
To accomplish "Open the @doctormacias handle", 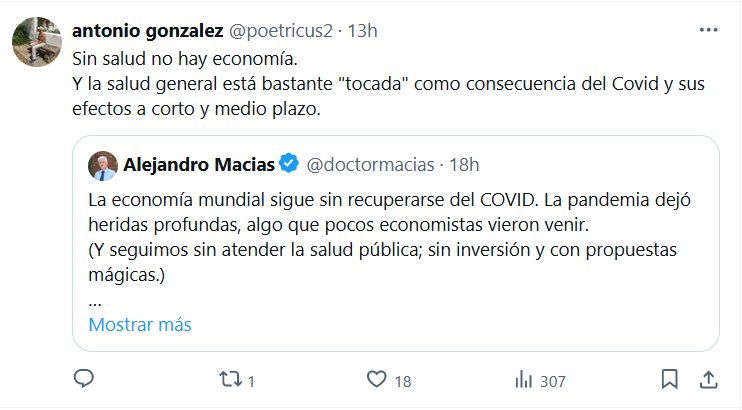I will pyautogui.click(x=369, y=163).
